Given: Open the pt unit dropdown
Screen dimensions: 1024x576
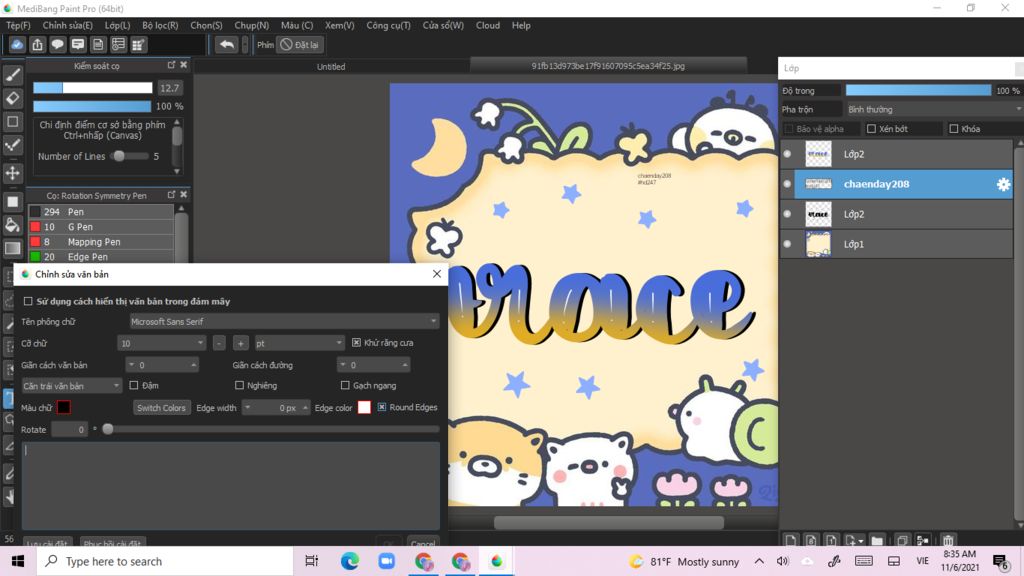Looking at the screenshot, I should (298, 343).
